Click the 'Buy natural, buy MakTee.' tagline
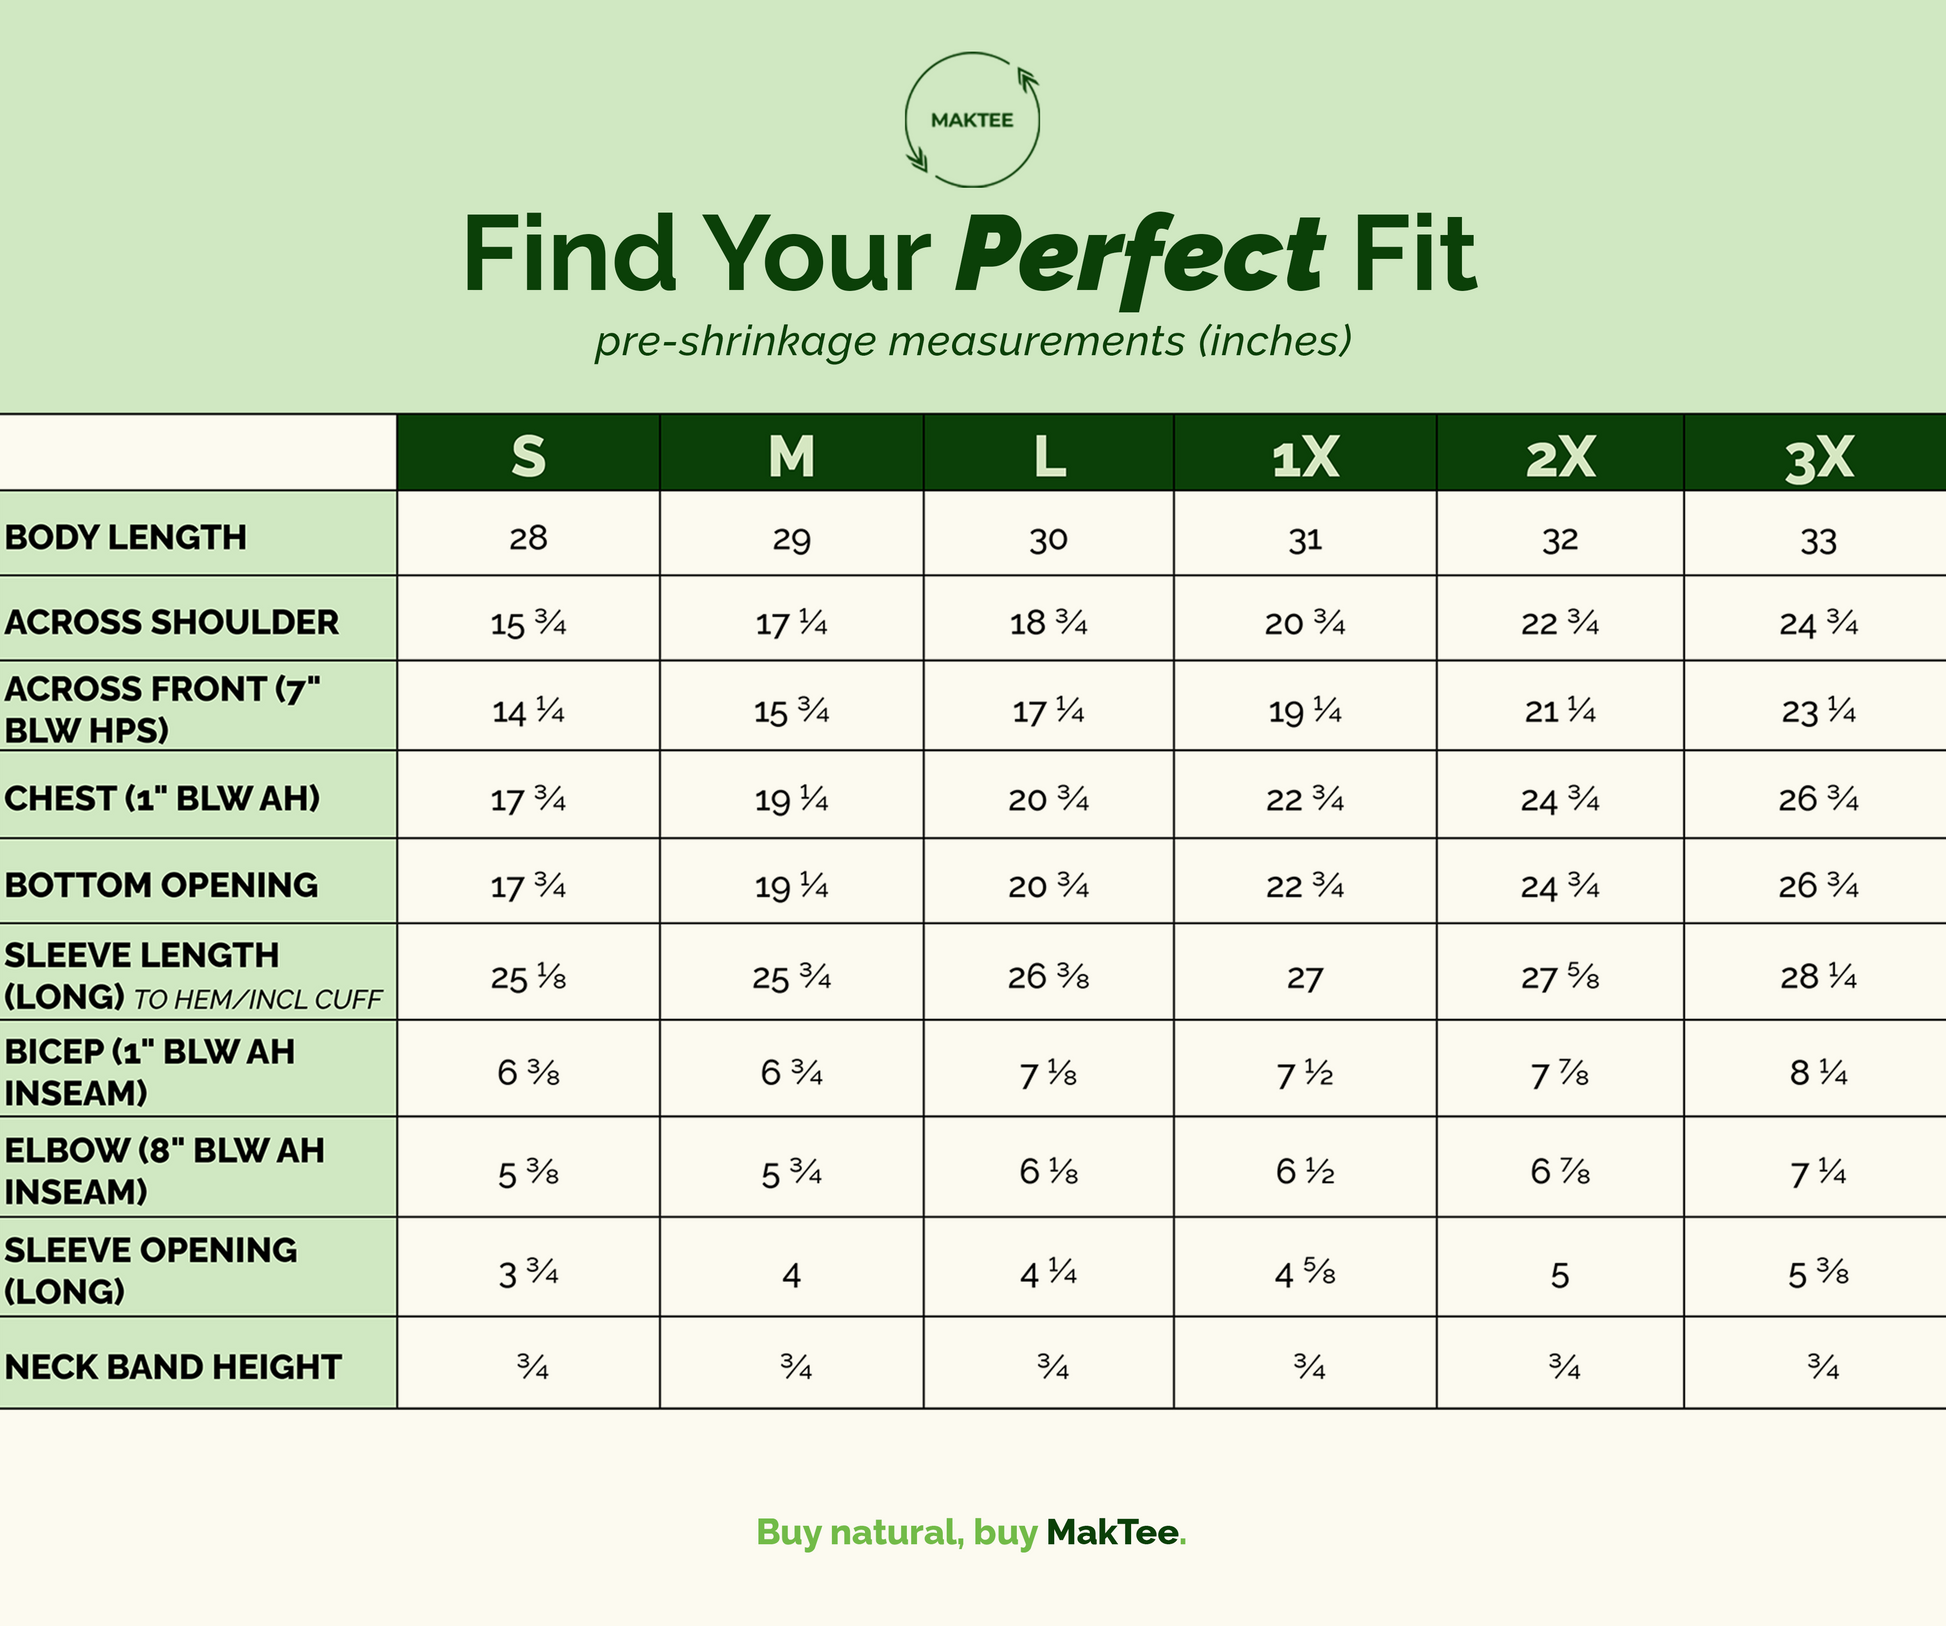1946x1626 pixels. coord(971,1532)
